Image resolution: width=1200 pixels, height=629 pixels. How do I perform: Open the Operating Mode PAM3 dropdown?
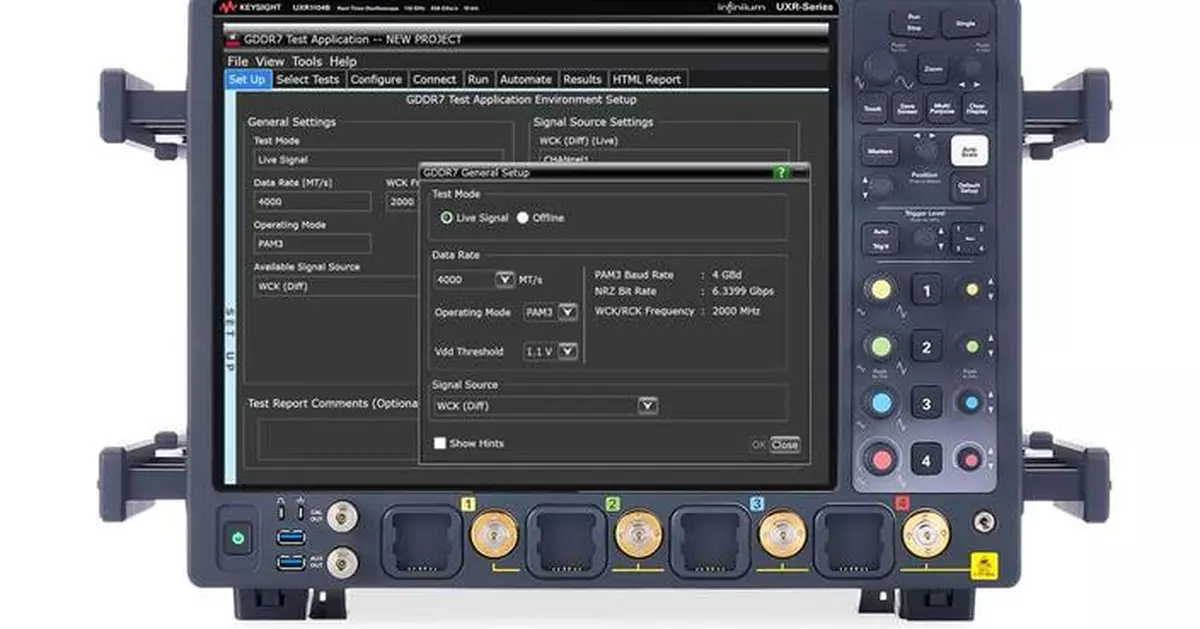coord(566,312)
